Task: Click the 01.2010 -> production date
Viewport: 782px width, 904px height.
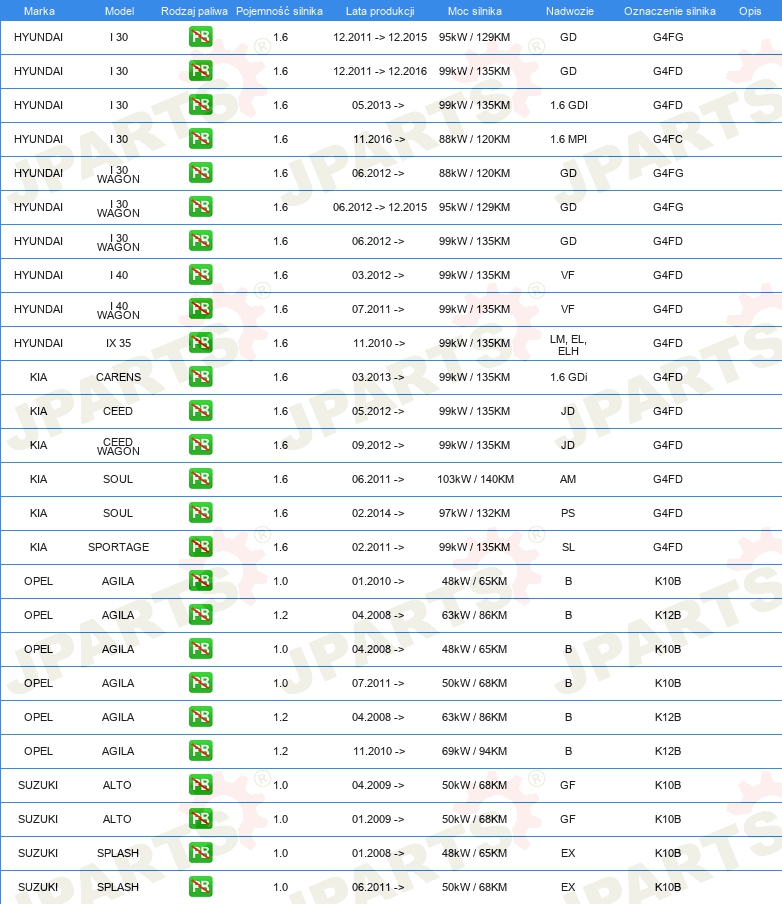Action: (x=378, y=581)
